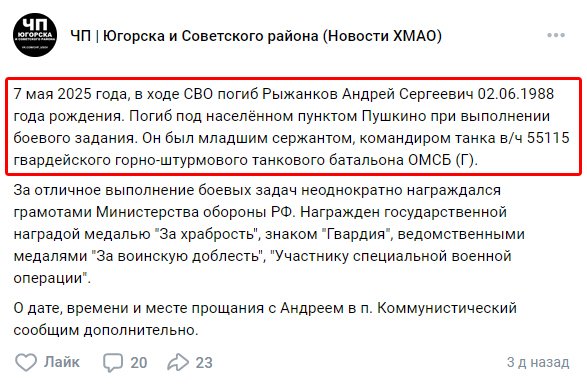Share the post with the arrow icon

coord(178,362)
